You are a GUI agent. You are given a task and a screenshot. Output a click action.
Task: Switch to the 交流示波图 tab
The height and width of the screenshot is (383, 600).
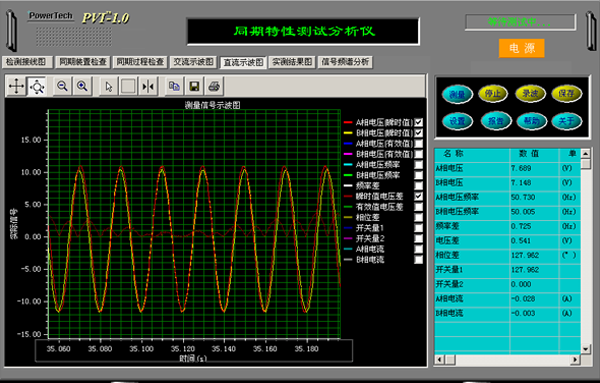point(194,62)
